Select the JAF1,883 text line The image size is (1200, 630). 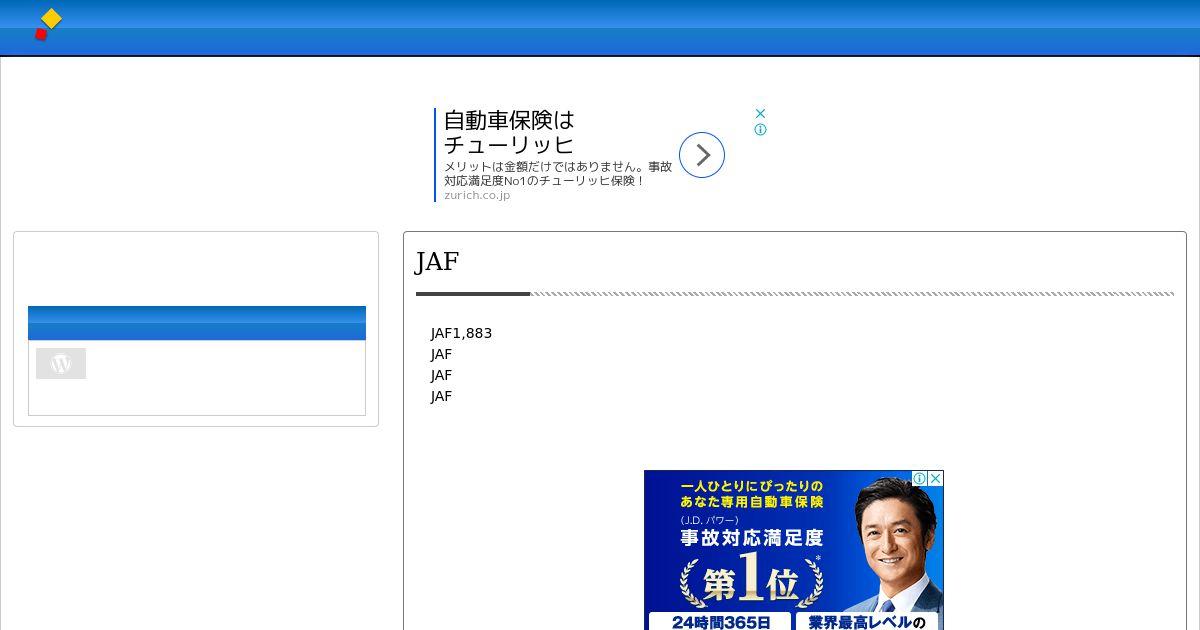click(x=461, y=333)
